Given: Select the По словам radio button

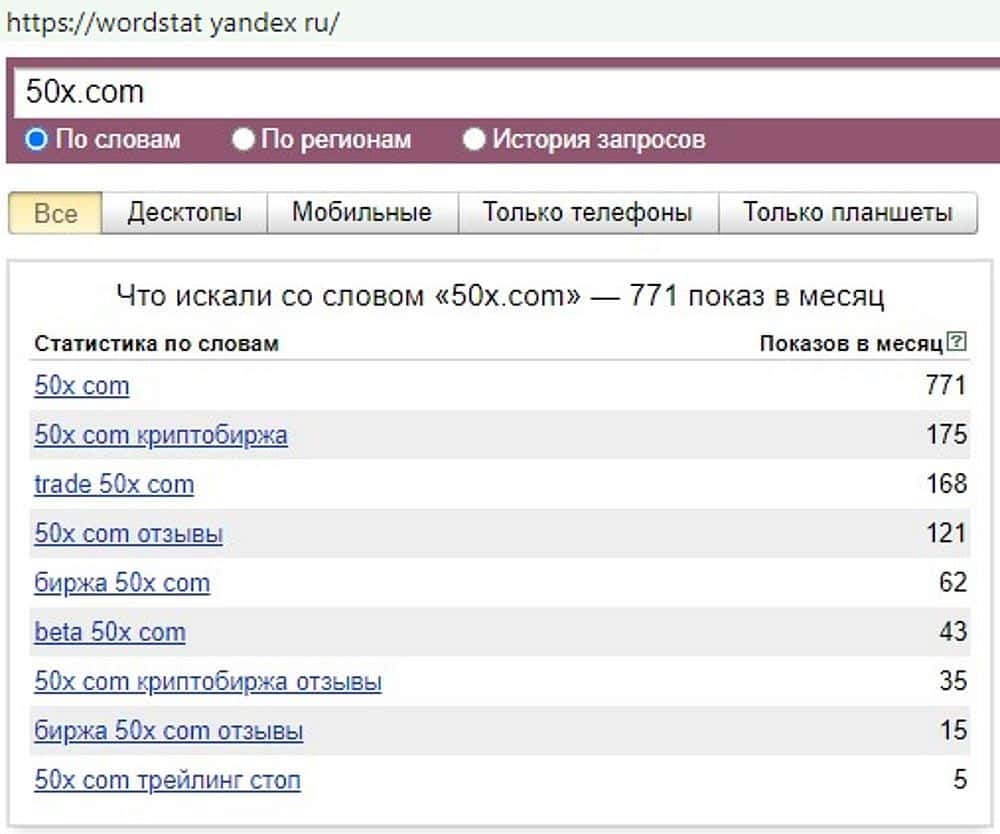Looking at the screenshot, I should point(37,139).
